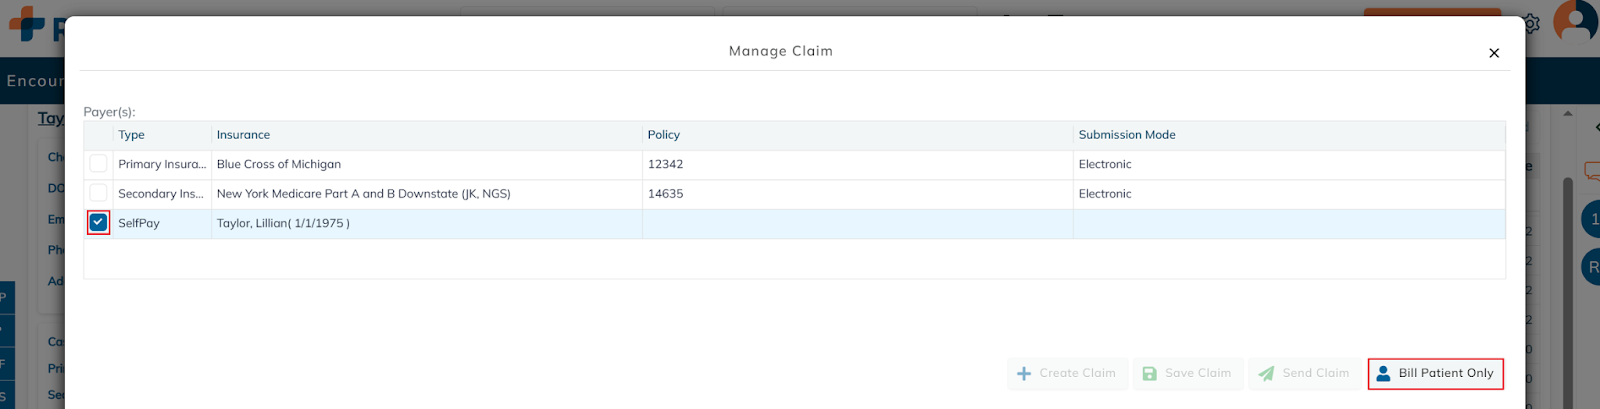Click policy number 14635

coord(665,194)
